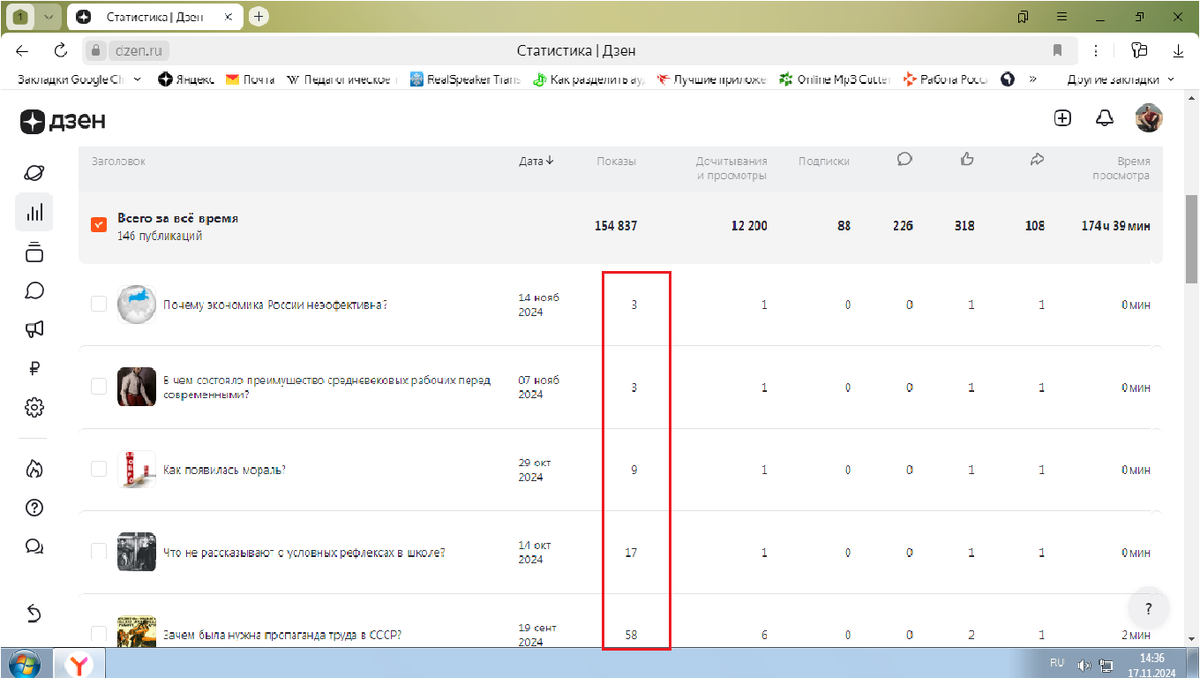Reload the page with the refresh icon
1200x678 pixels.
[60, 50]
